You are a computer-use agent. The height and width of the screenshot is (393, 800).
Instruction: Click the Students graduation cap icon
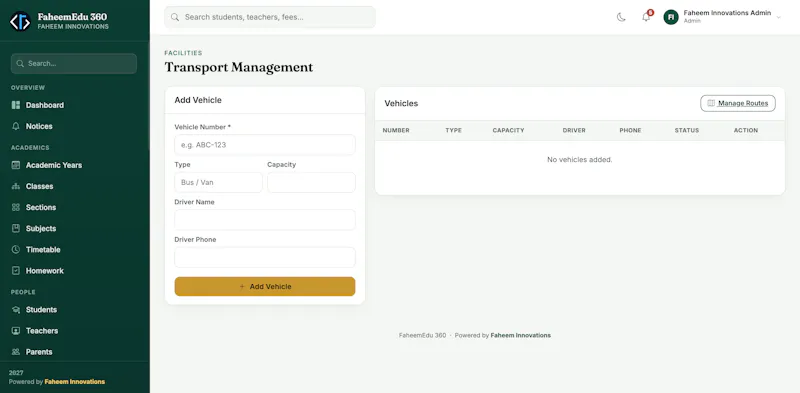click(16, 310)
